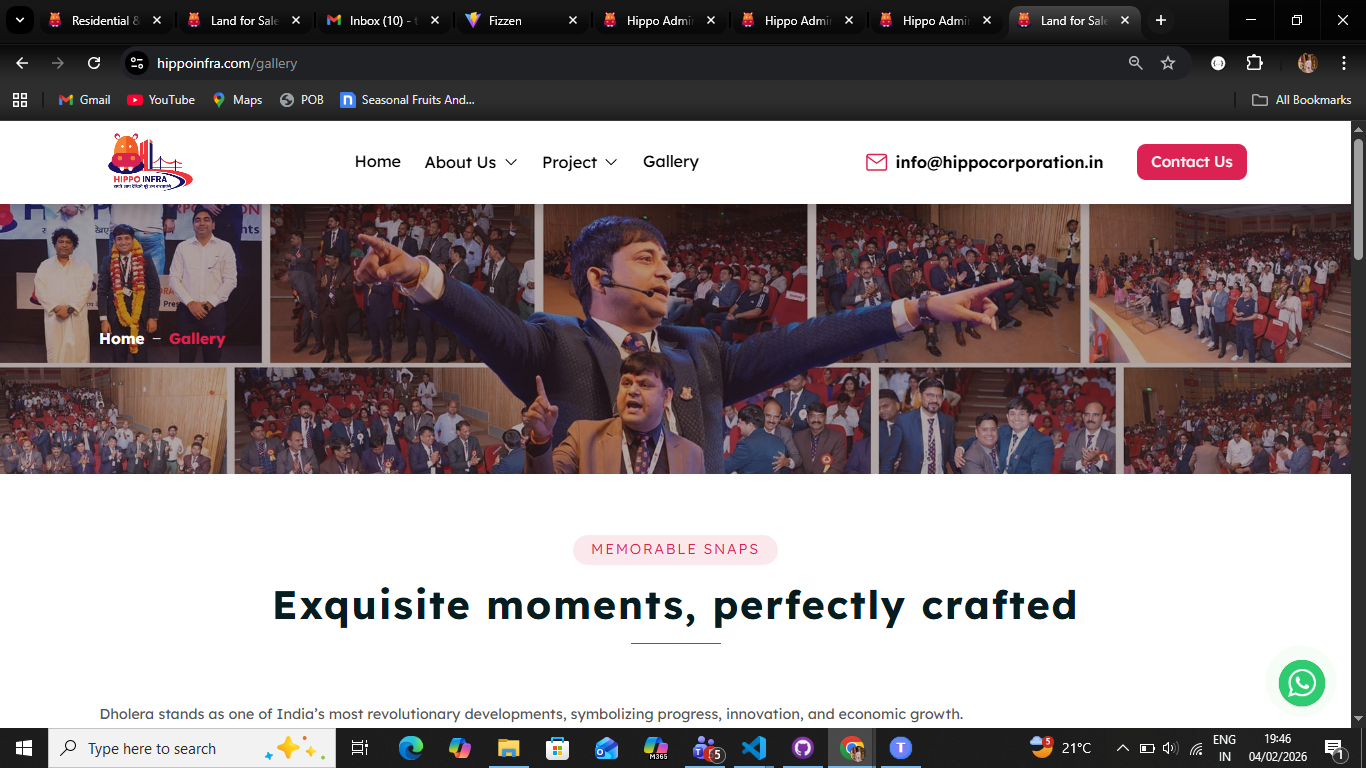Open the Chrome apps grid icon
1366x768 pixels.
(x=19, y=100)
